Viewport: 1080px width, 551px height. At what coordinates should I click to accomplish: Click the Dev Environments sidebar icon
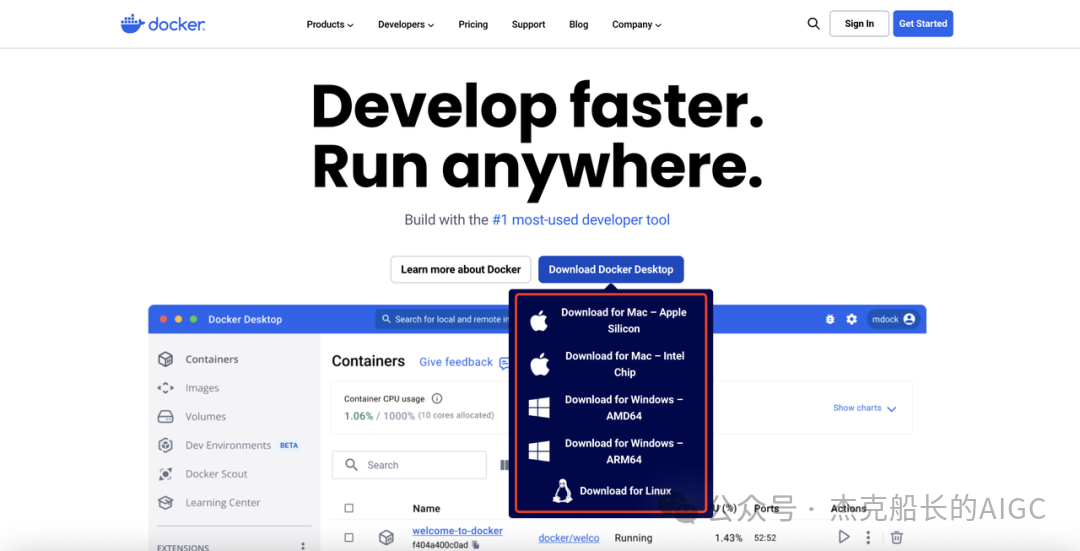click(x=165, y=445)
